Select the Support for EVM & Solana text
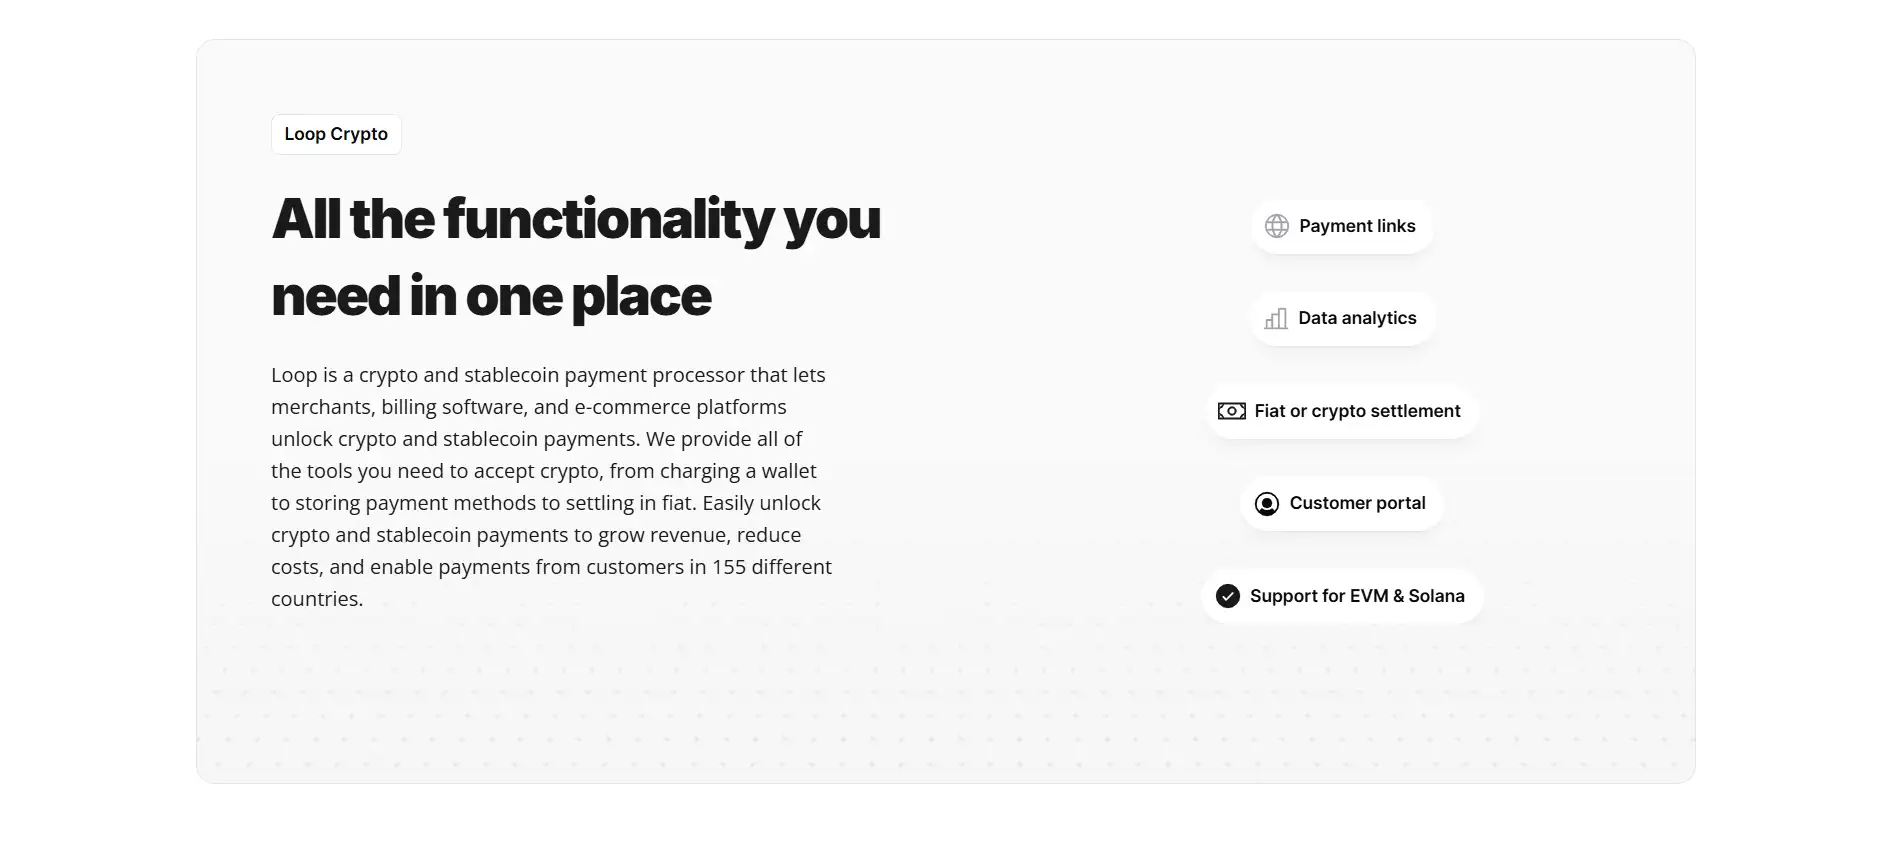 tap(1357, 596)
